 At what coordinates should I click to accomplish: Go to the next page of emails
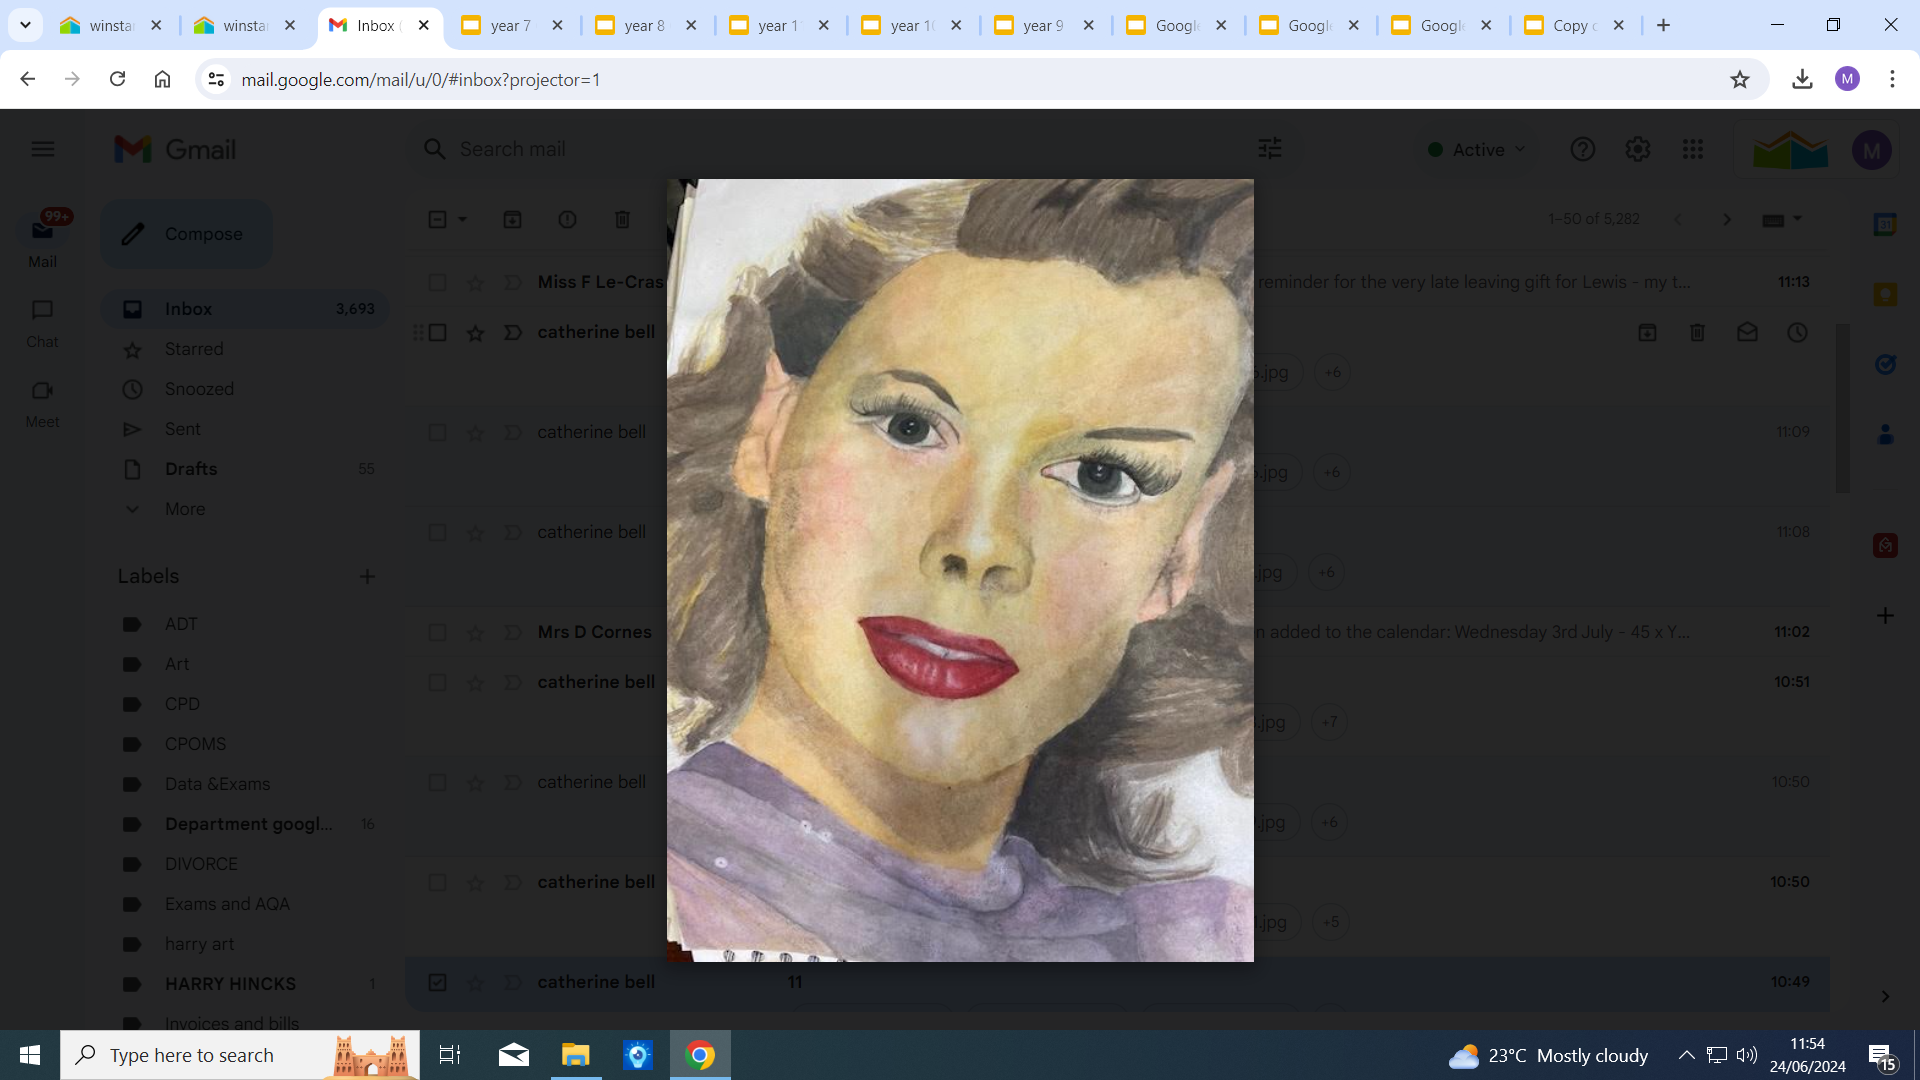click(1726, 219)
